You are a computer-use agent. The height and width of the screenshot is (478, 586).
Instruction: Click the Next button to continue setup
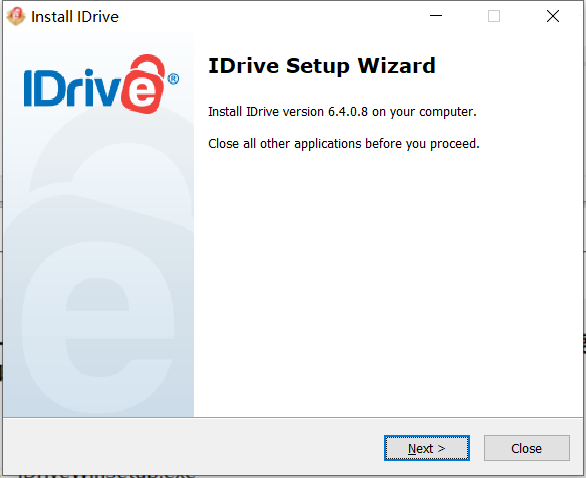coord(427,448)
